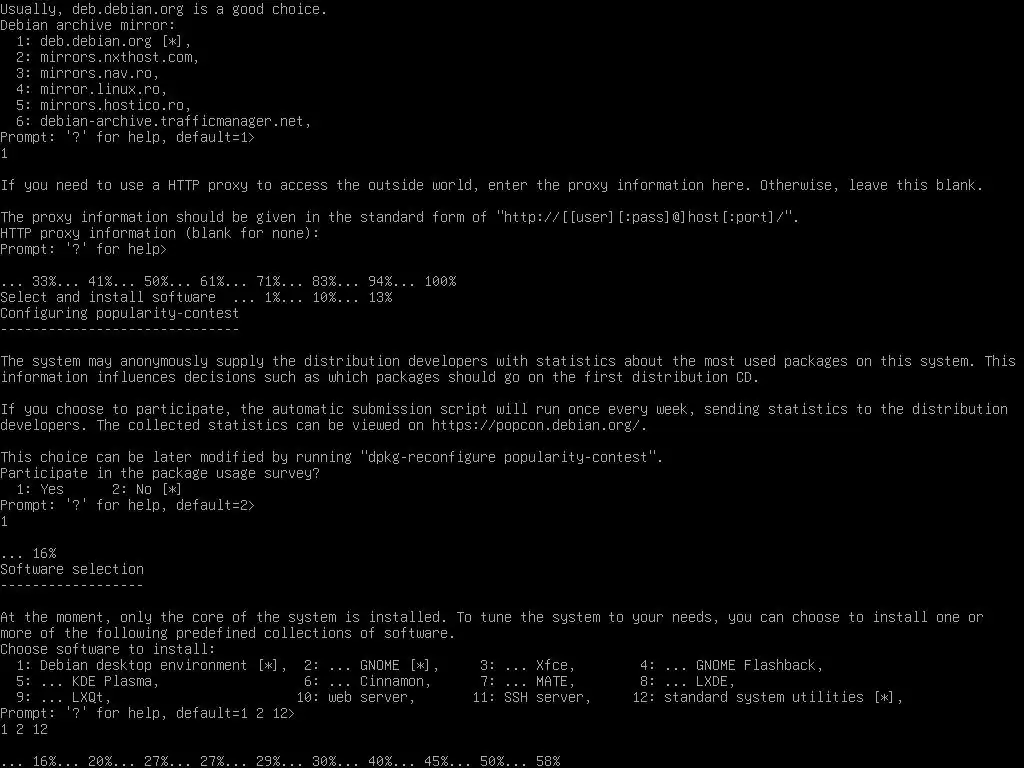The height and width of the screenshot is (768, 1024).
Task: Choose the KDE Plasma desktop option
Action: tap(88, 681)
